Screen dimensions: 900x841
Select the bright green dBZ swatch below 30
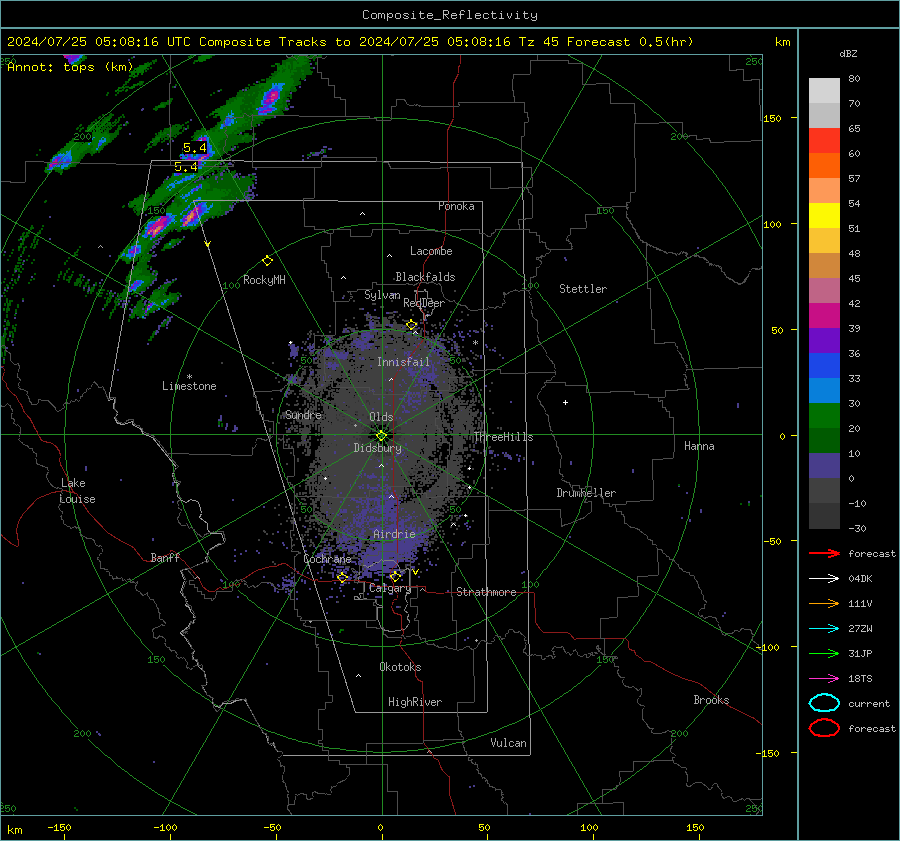(824, 416)
